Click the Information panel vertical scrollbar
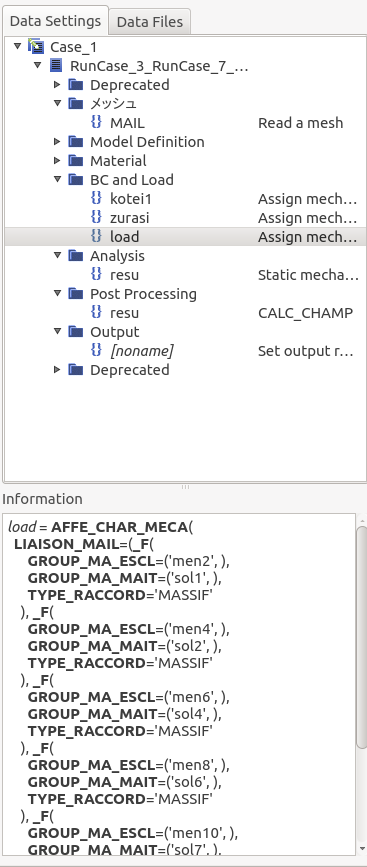The height and width of the screenshot is (867, 367). 361,636
